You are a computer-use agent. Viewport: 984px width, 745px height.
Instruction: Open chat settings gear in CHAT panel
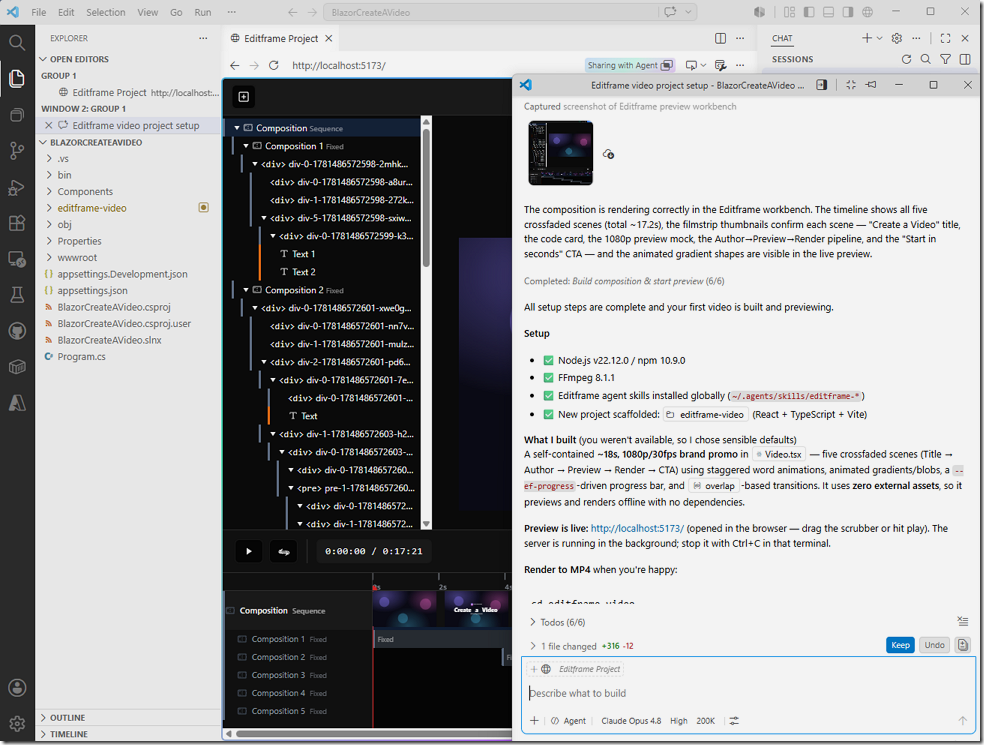[x=897, y=38]
